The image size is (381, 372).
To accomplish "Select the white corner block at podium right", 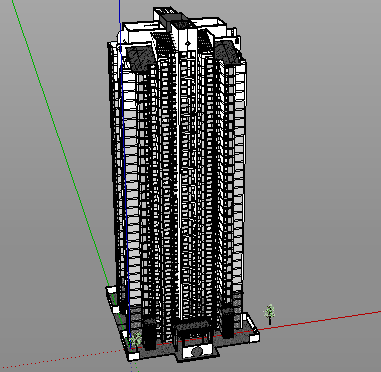I will coord(254,337).
